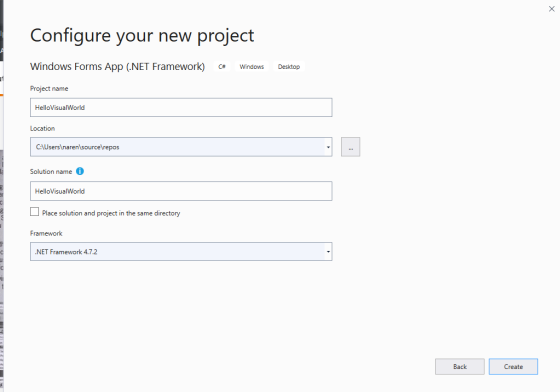The height and width of the screenshot is (392, 560).
Task: Click the Framework label
Action: 46,233
